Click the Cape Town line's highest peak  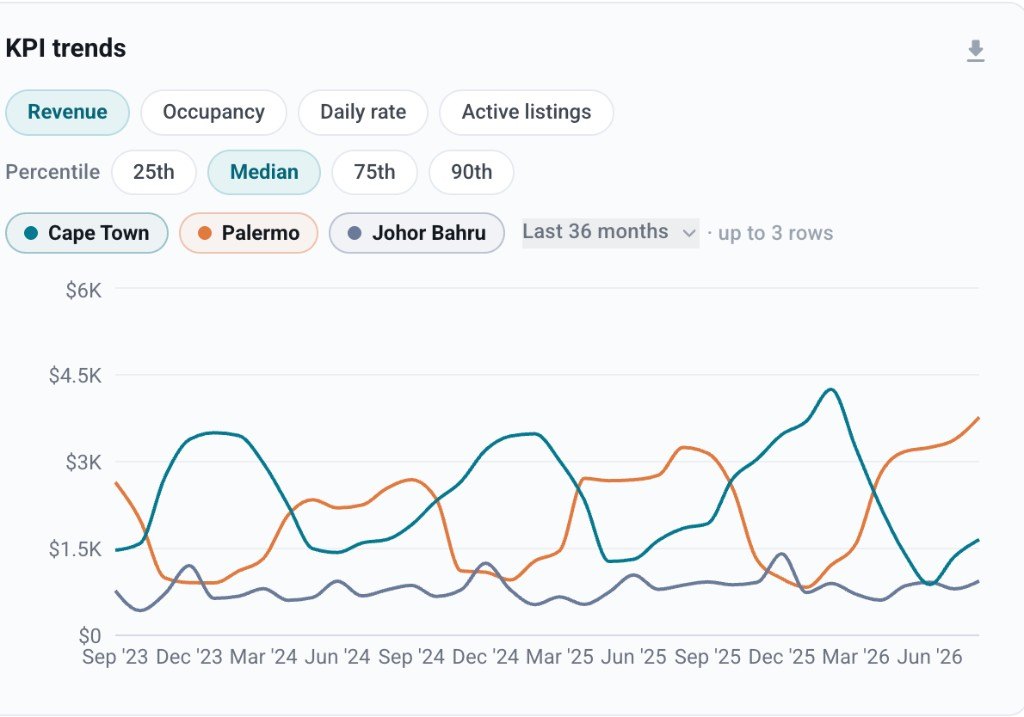point(830,390)
